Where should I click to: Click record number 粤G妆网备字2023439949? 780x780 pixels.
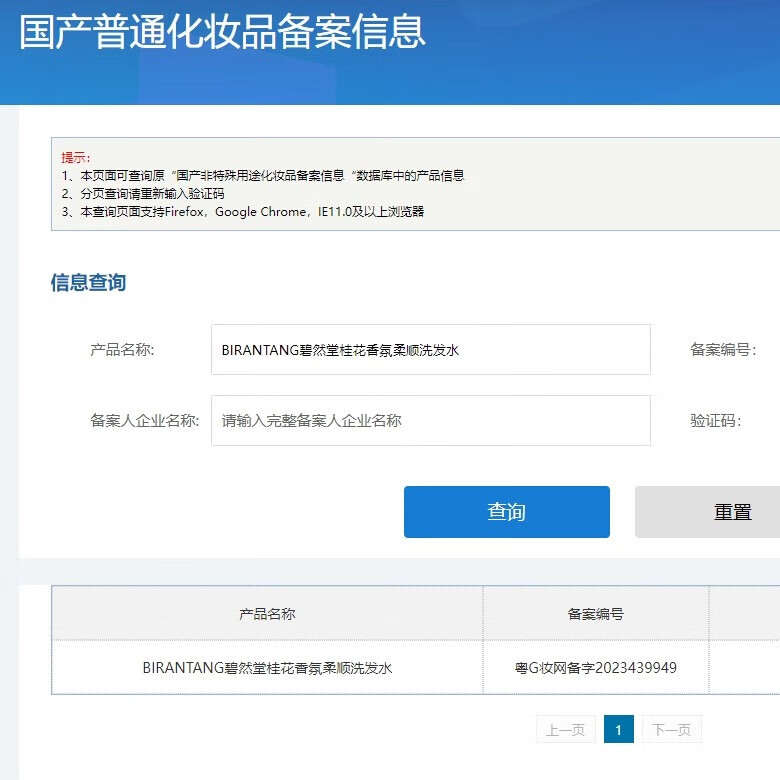coord(595,667)
